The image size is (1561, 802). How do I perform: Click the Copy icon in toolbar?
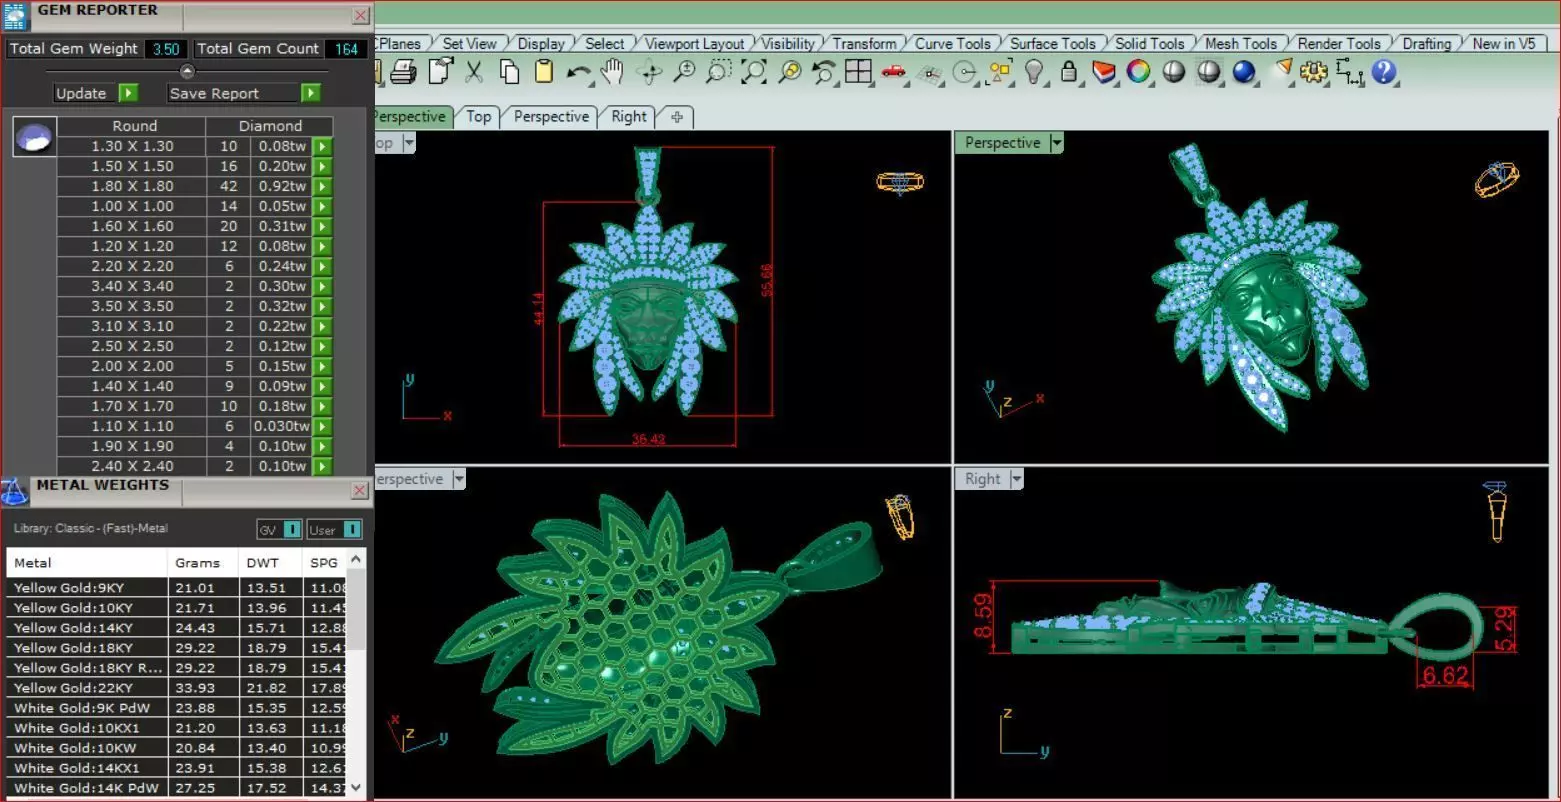pyautogui.click(x=509, y=72)
